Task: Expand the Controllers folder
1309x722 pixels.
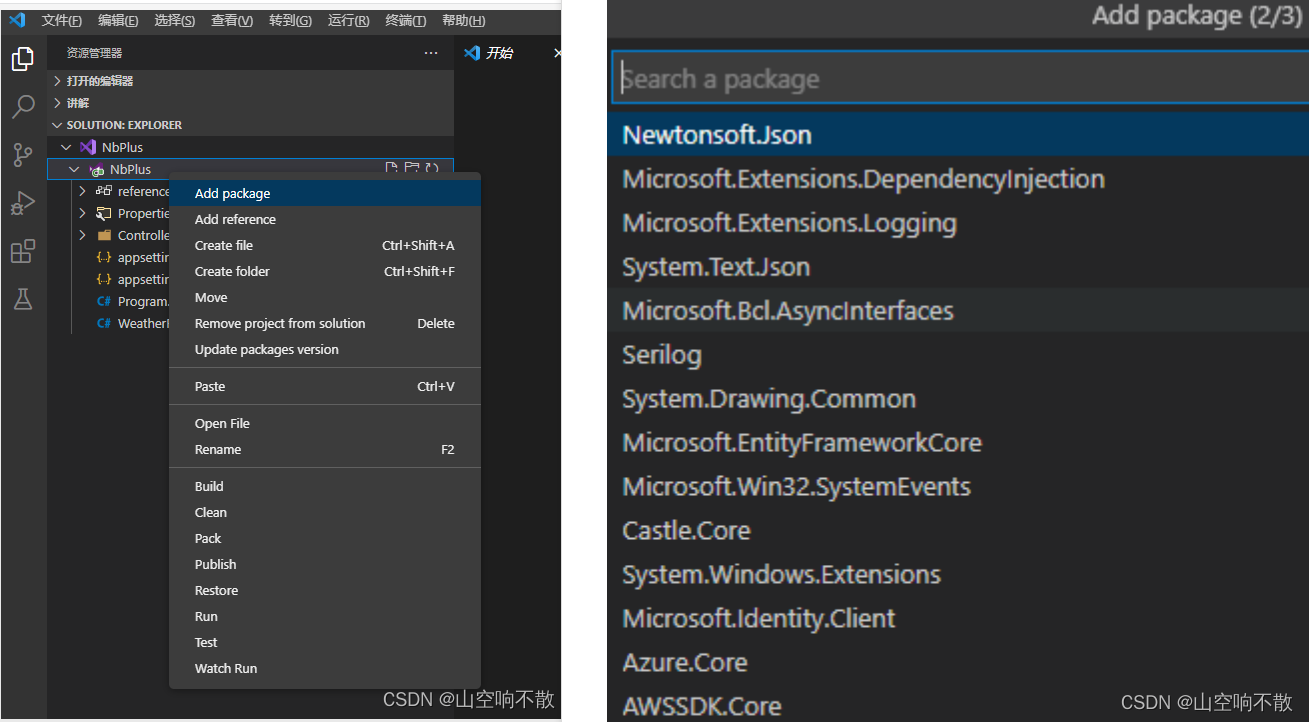Action: (82, 235)
